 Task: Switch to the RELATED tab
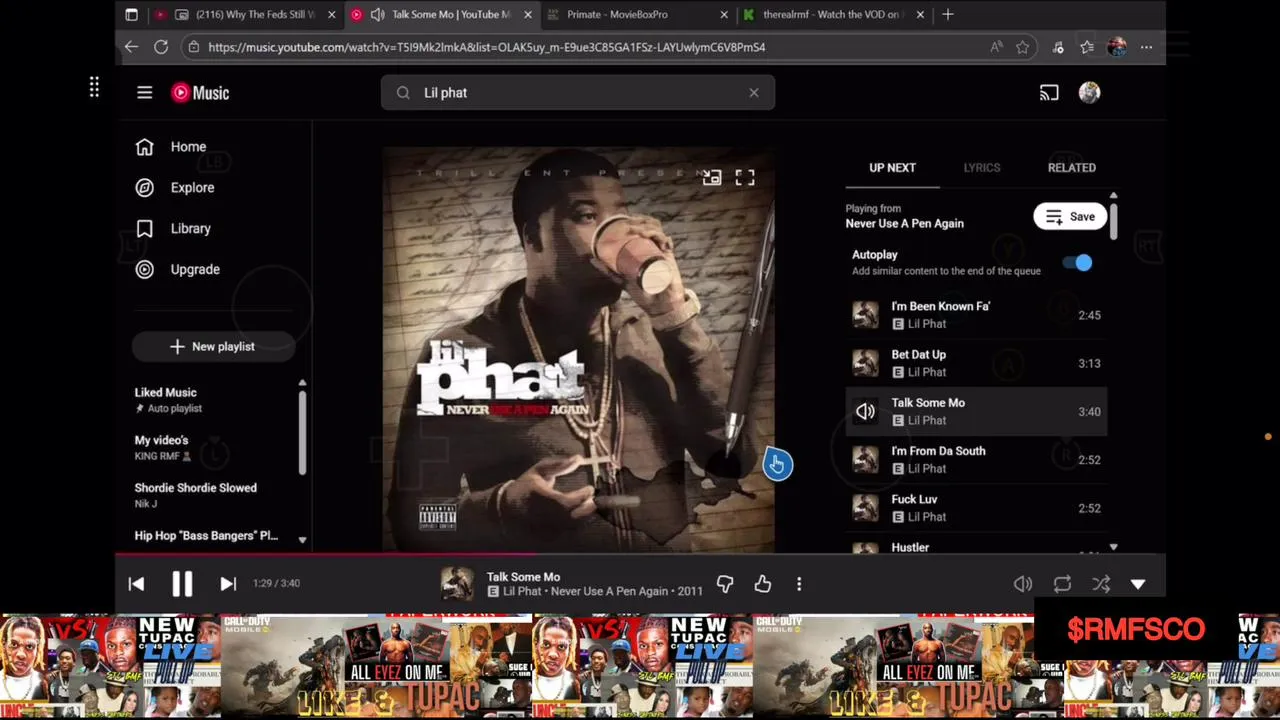[1072, 168]
